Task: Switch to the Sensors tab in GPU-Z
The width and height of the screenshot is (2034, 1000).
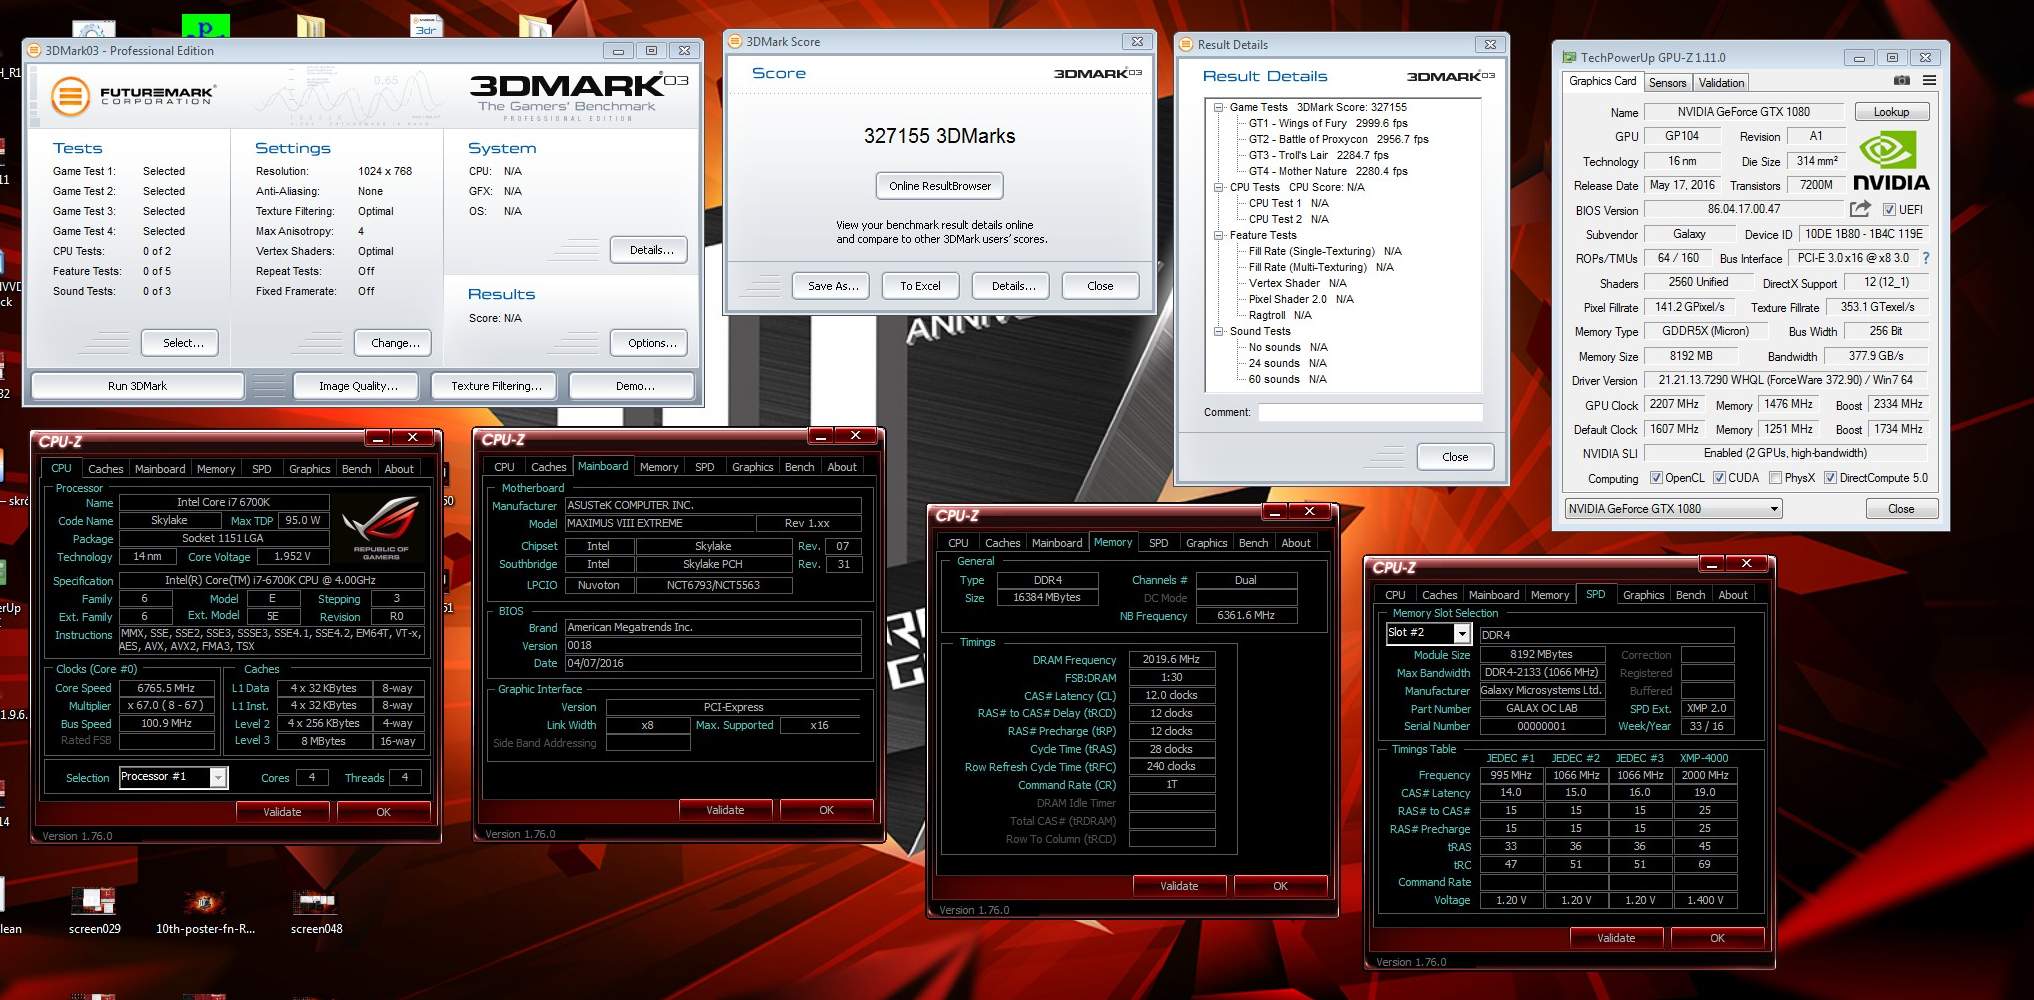Action: tap(1667, 83)
